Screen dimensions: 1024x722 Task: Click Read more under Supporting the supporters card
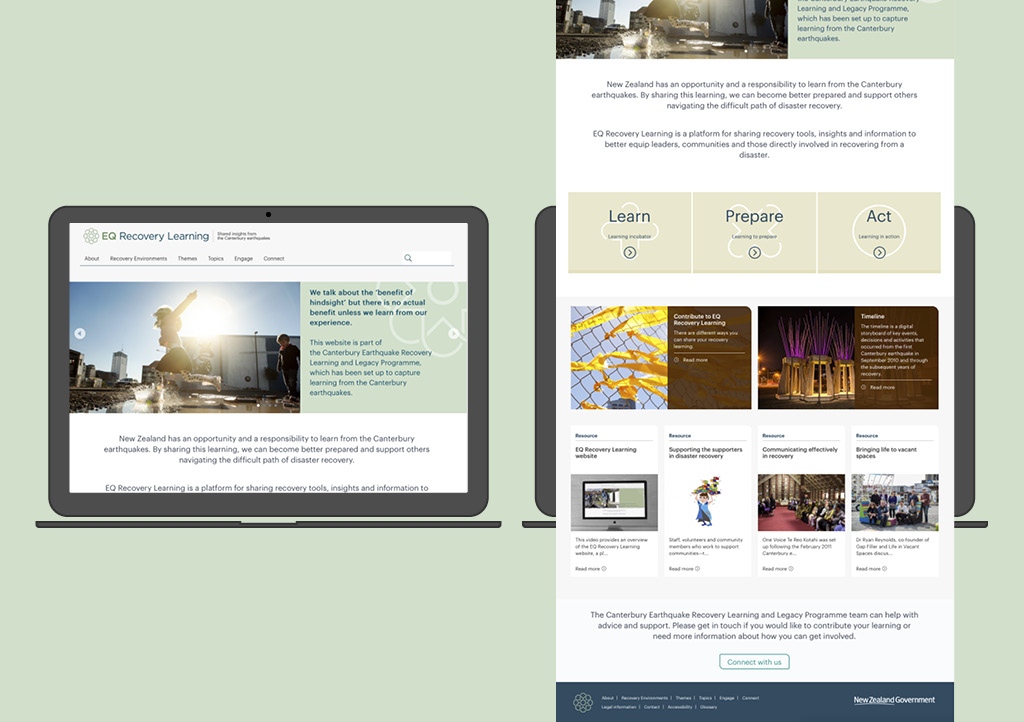click(684, 569)
